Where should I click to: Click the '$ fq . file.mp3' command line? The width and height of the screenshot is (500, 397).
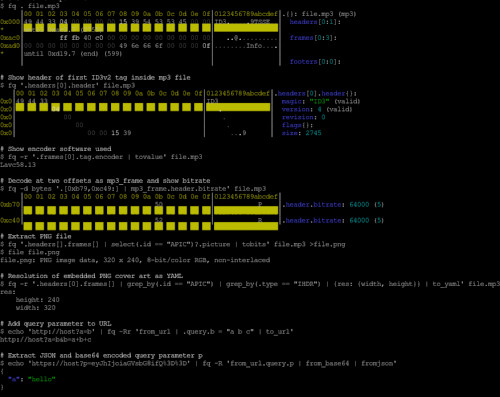pyautogui.click(x=30, y=6)
